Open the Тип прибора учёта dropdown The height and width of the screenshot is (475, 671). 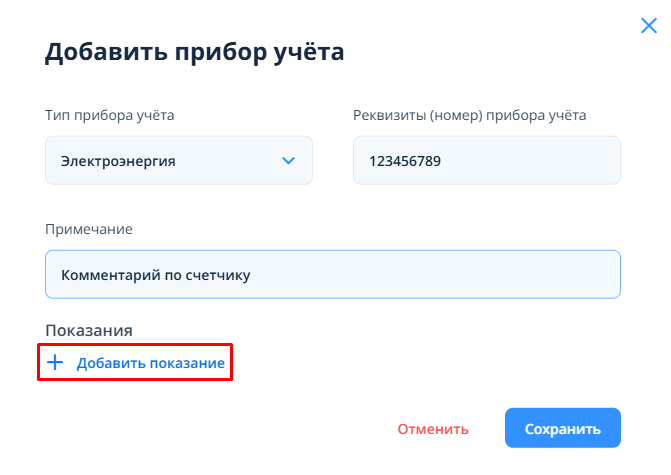pos(178,160)
